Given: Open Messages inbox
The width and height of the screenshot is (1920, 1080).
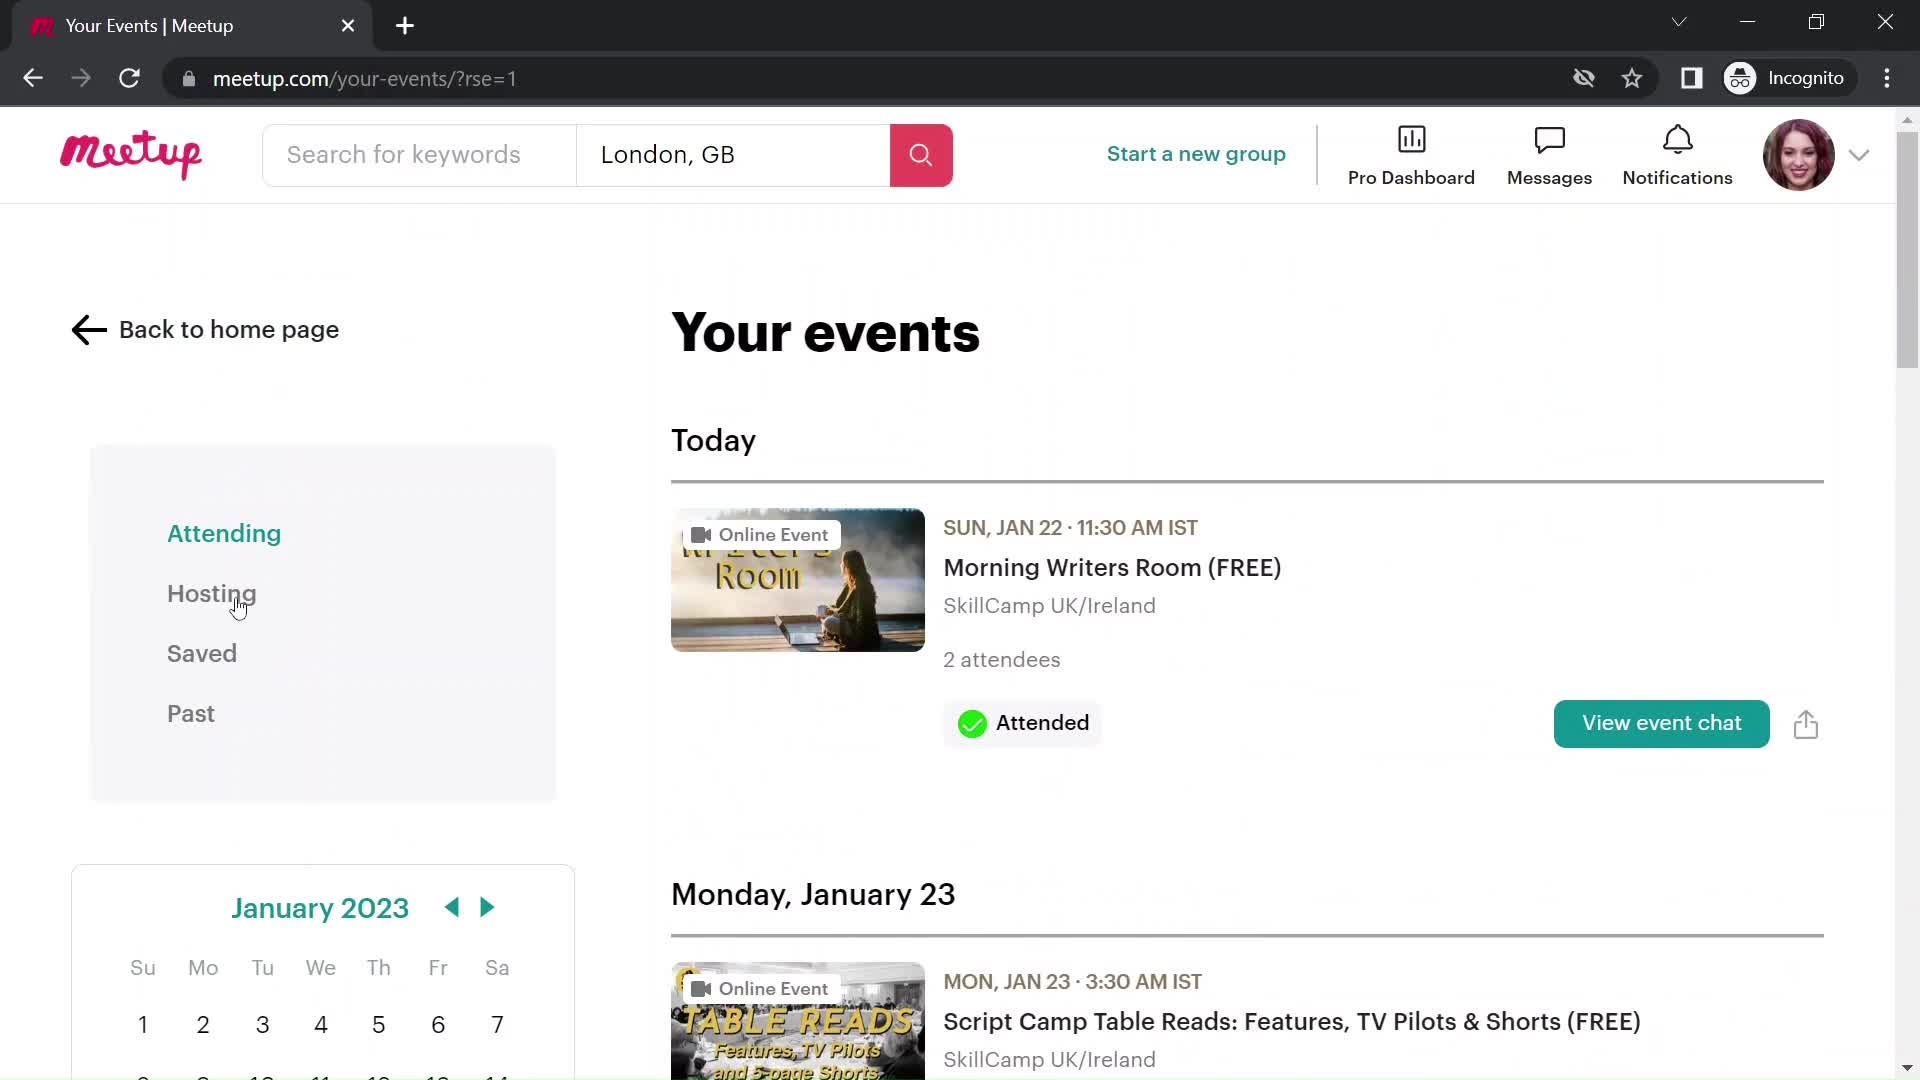Looking at the screenshot, I should coord(1549,154).
